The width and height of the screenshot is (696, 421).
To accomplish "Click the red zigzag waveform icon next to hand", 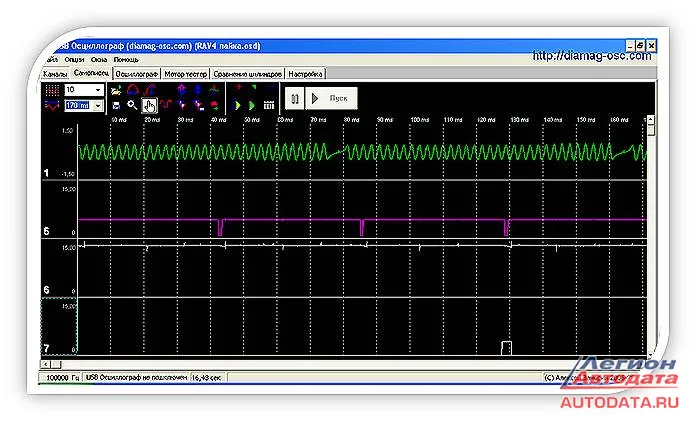I will click(x=166, y=105).
